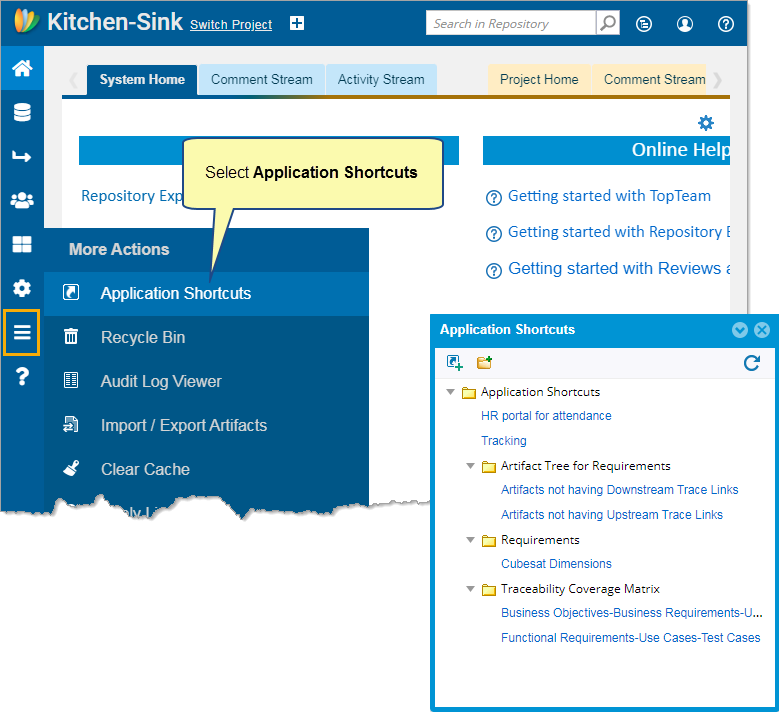Select Application Shortcuts in More Actions

point(206,293)
